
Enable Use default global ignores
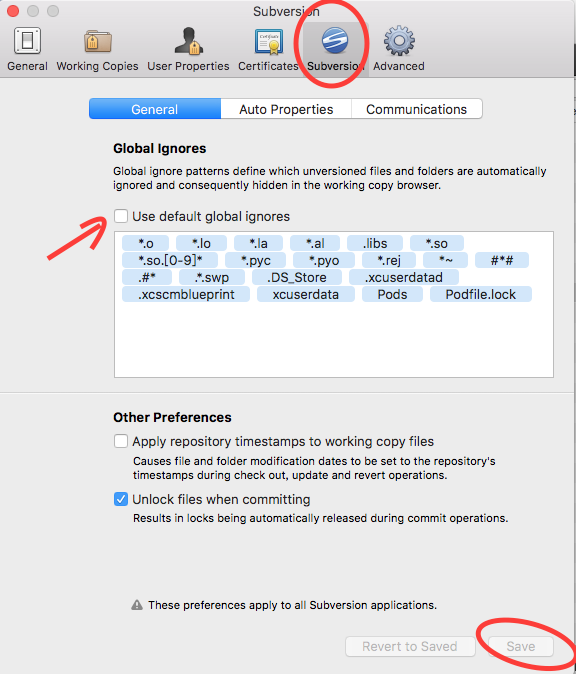coord(121,216)
